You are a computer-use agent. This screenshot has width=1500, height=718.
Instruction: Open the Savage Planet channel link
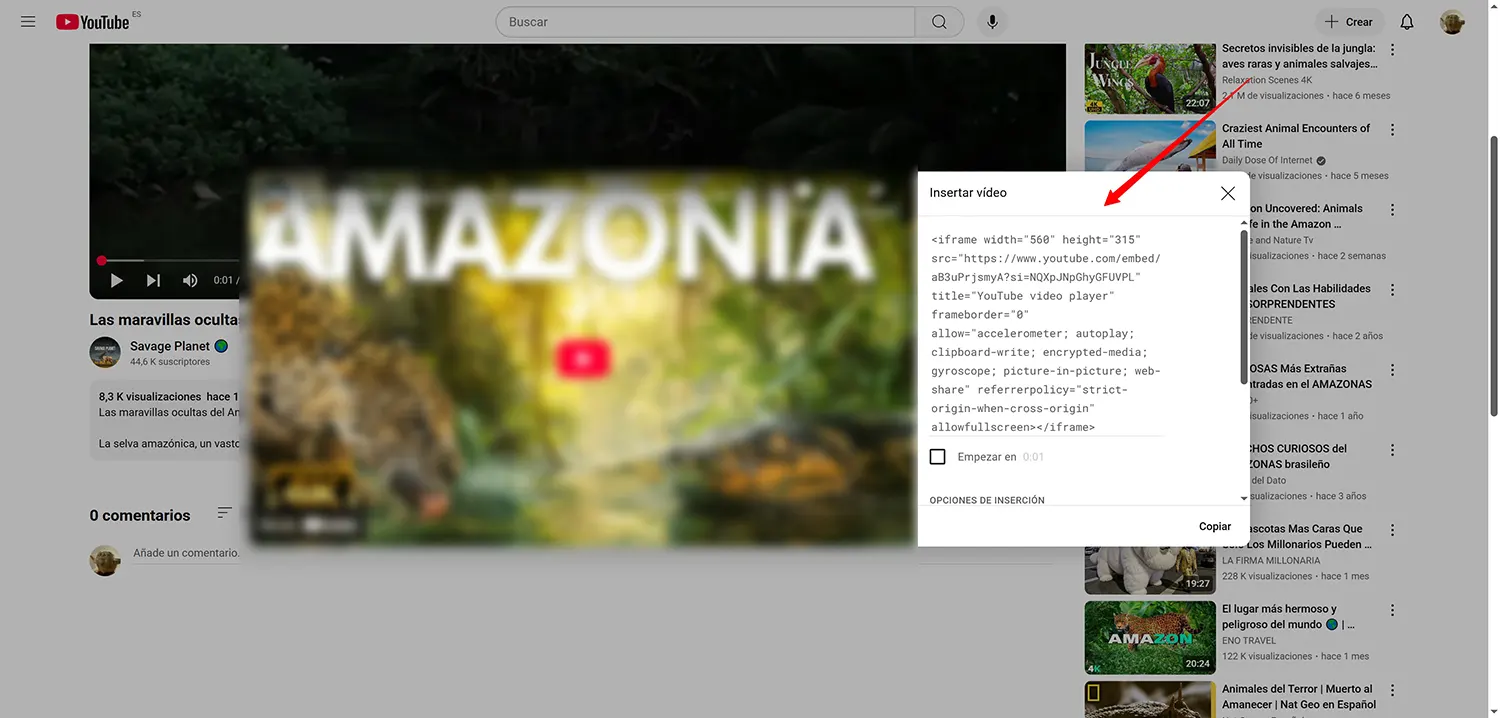tap(169, 346)
